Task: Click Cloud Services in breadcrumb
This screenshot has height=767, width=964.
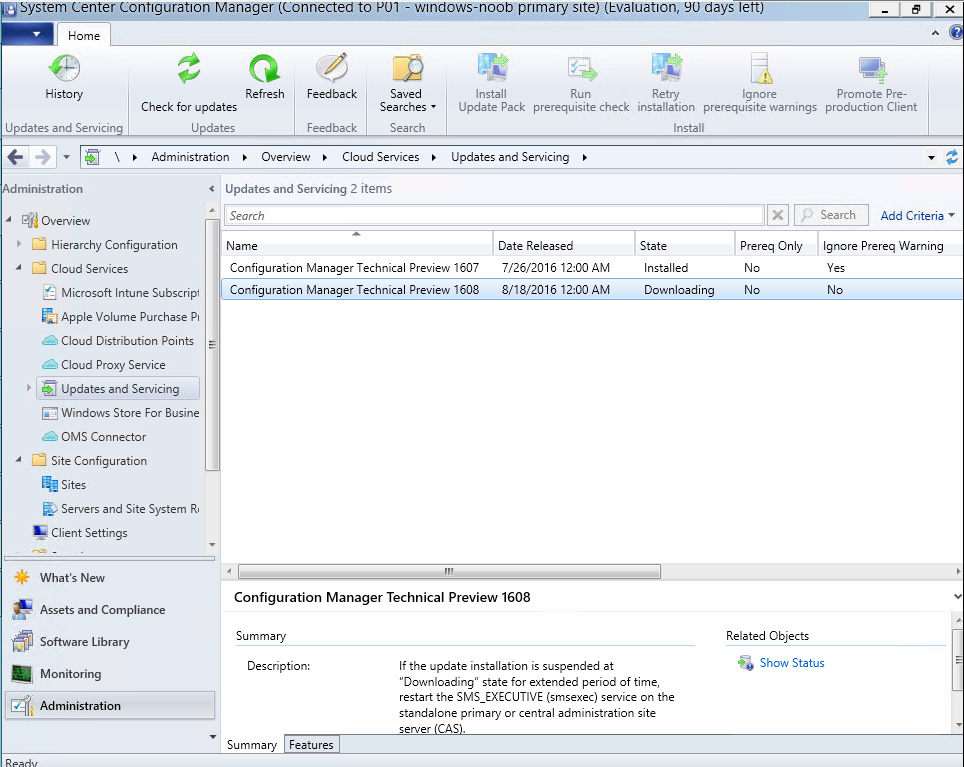Action: coord(381,157)
